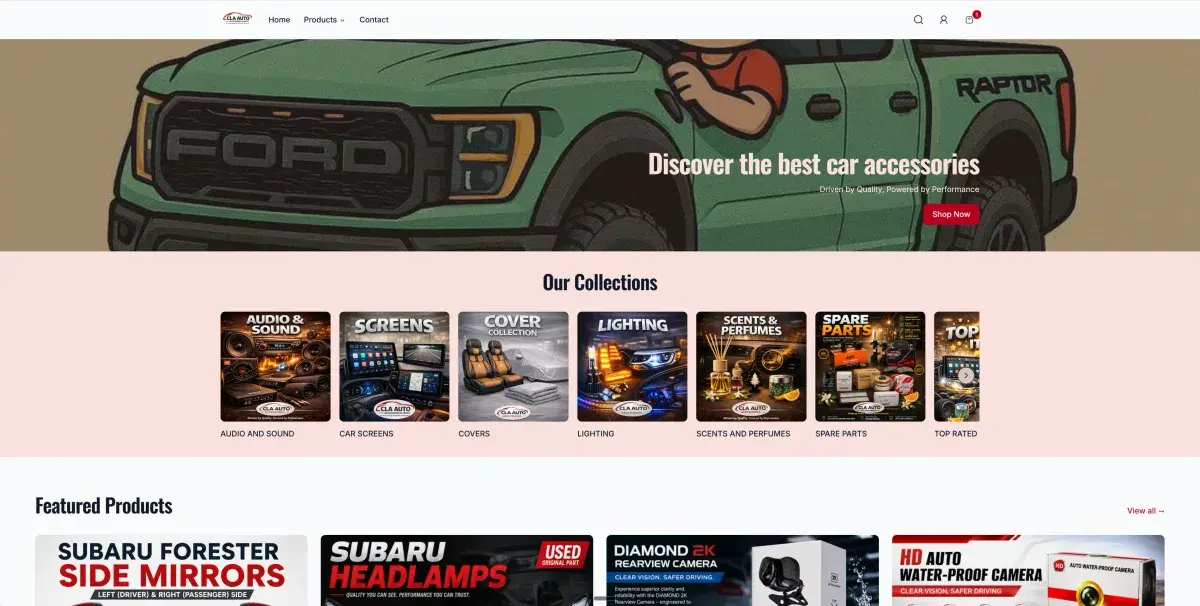The image size is (1200, 606).
Task: Go to the Home page
Action: pyautogui.click(x=279, y=20)
